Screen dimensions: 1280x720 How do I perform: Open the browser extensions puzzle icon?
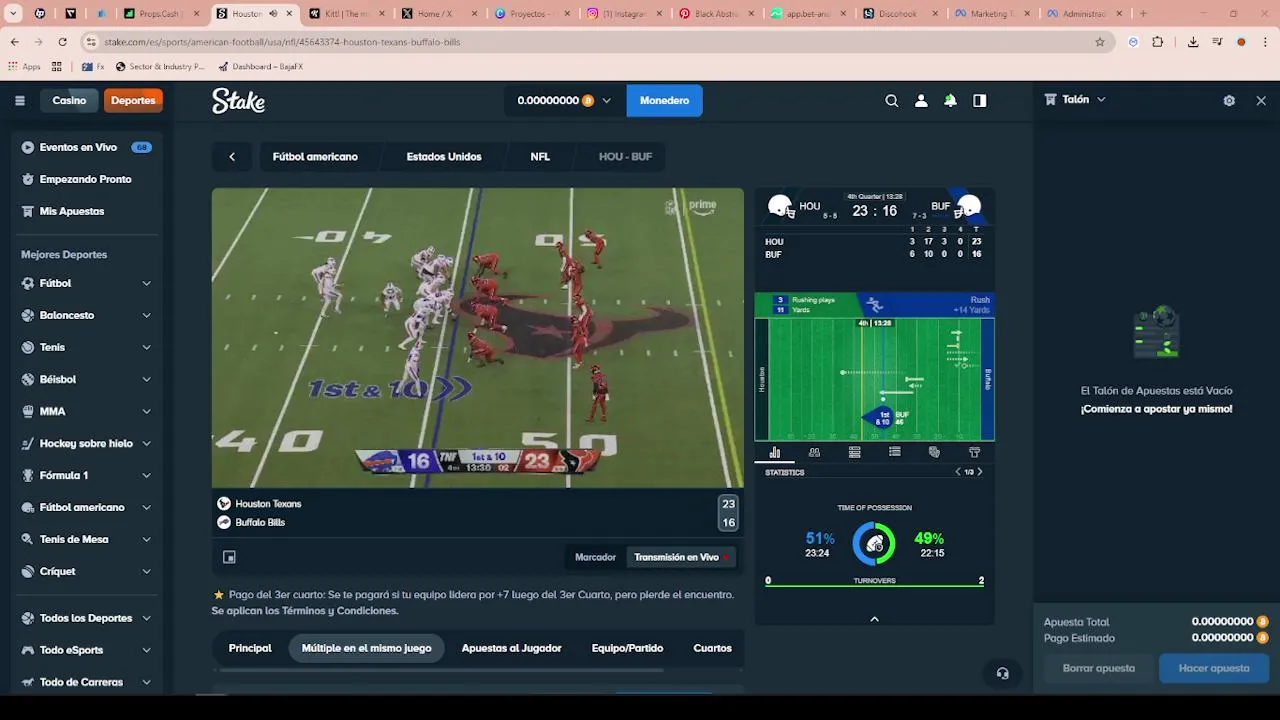(x=1158, y=42)
